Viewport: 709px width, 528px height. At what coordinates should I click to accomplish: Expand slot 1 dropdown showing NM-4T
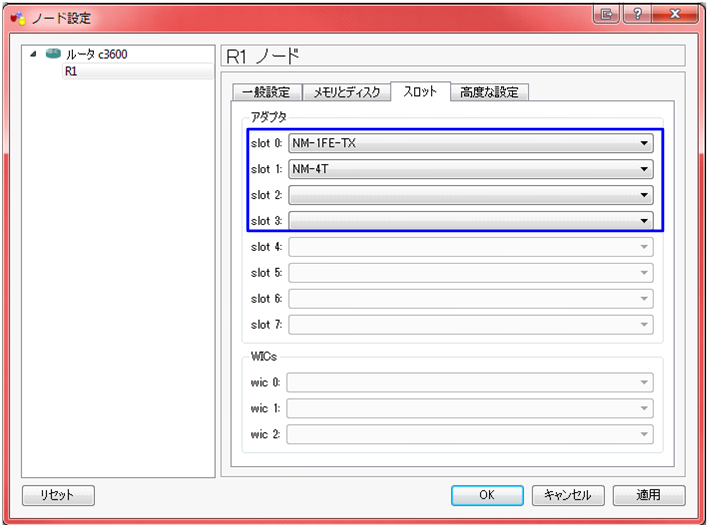471,169
